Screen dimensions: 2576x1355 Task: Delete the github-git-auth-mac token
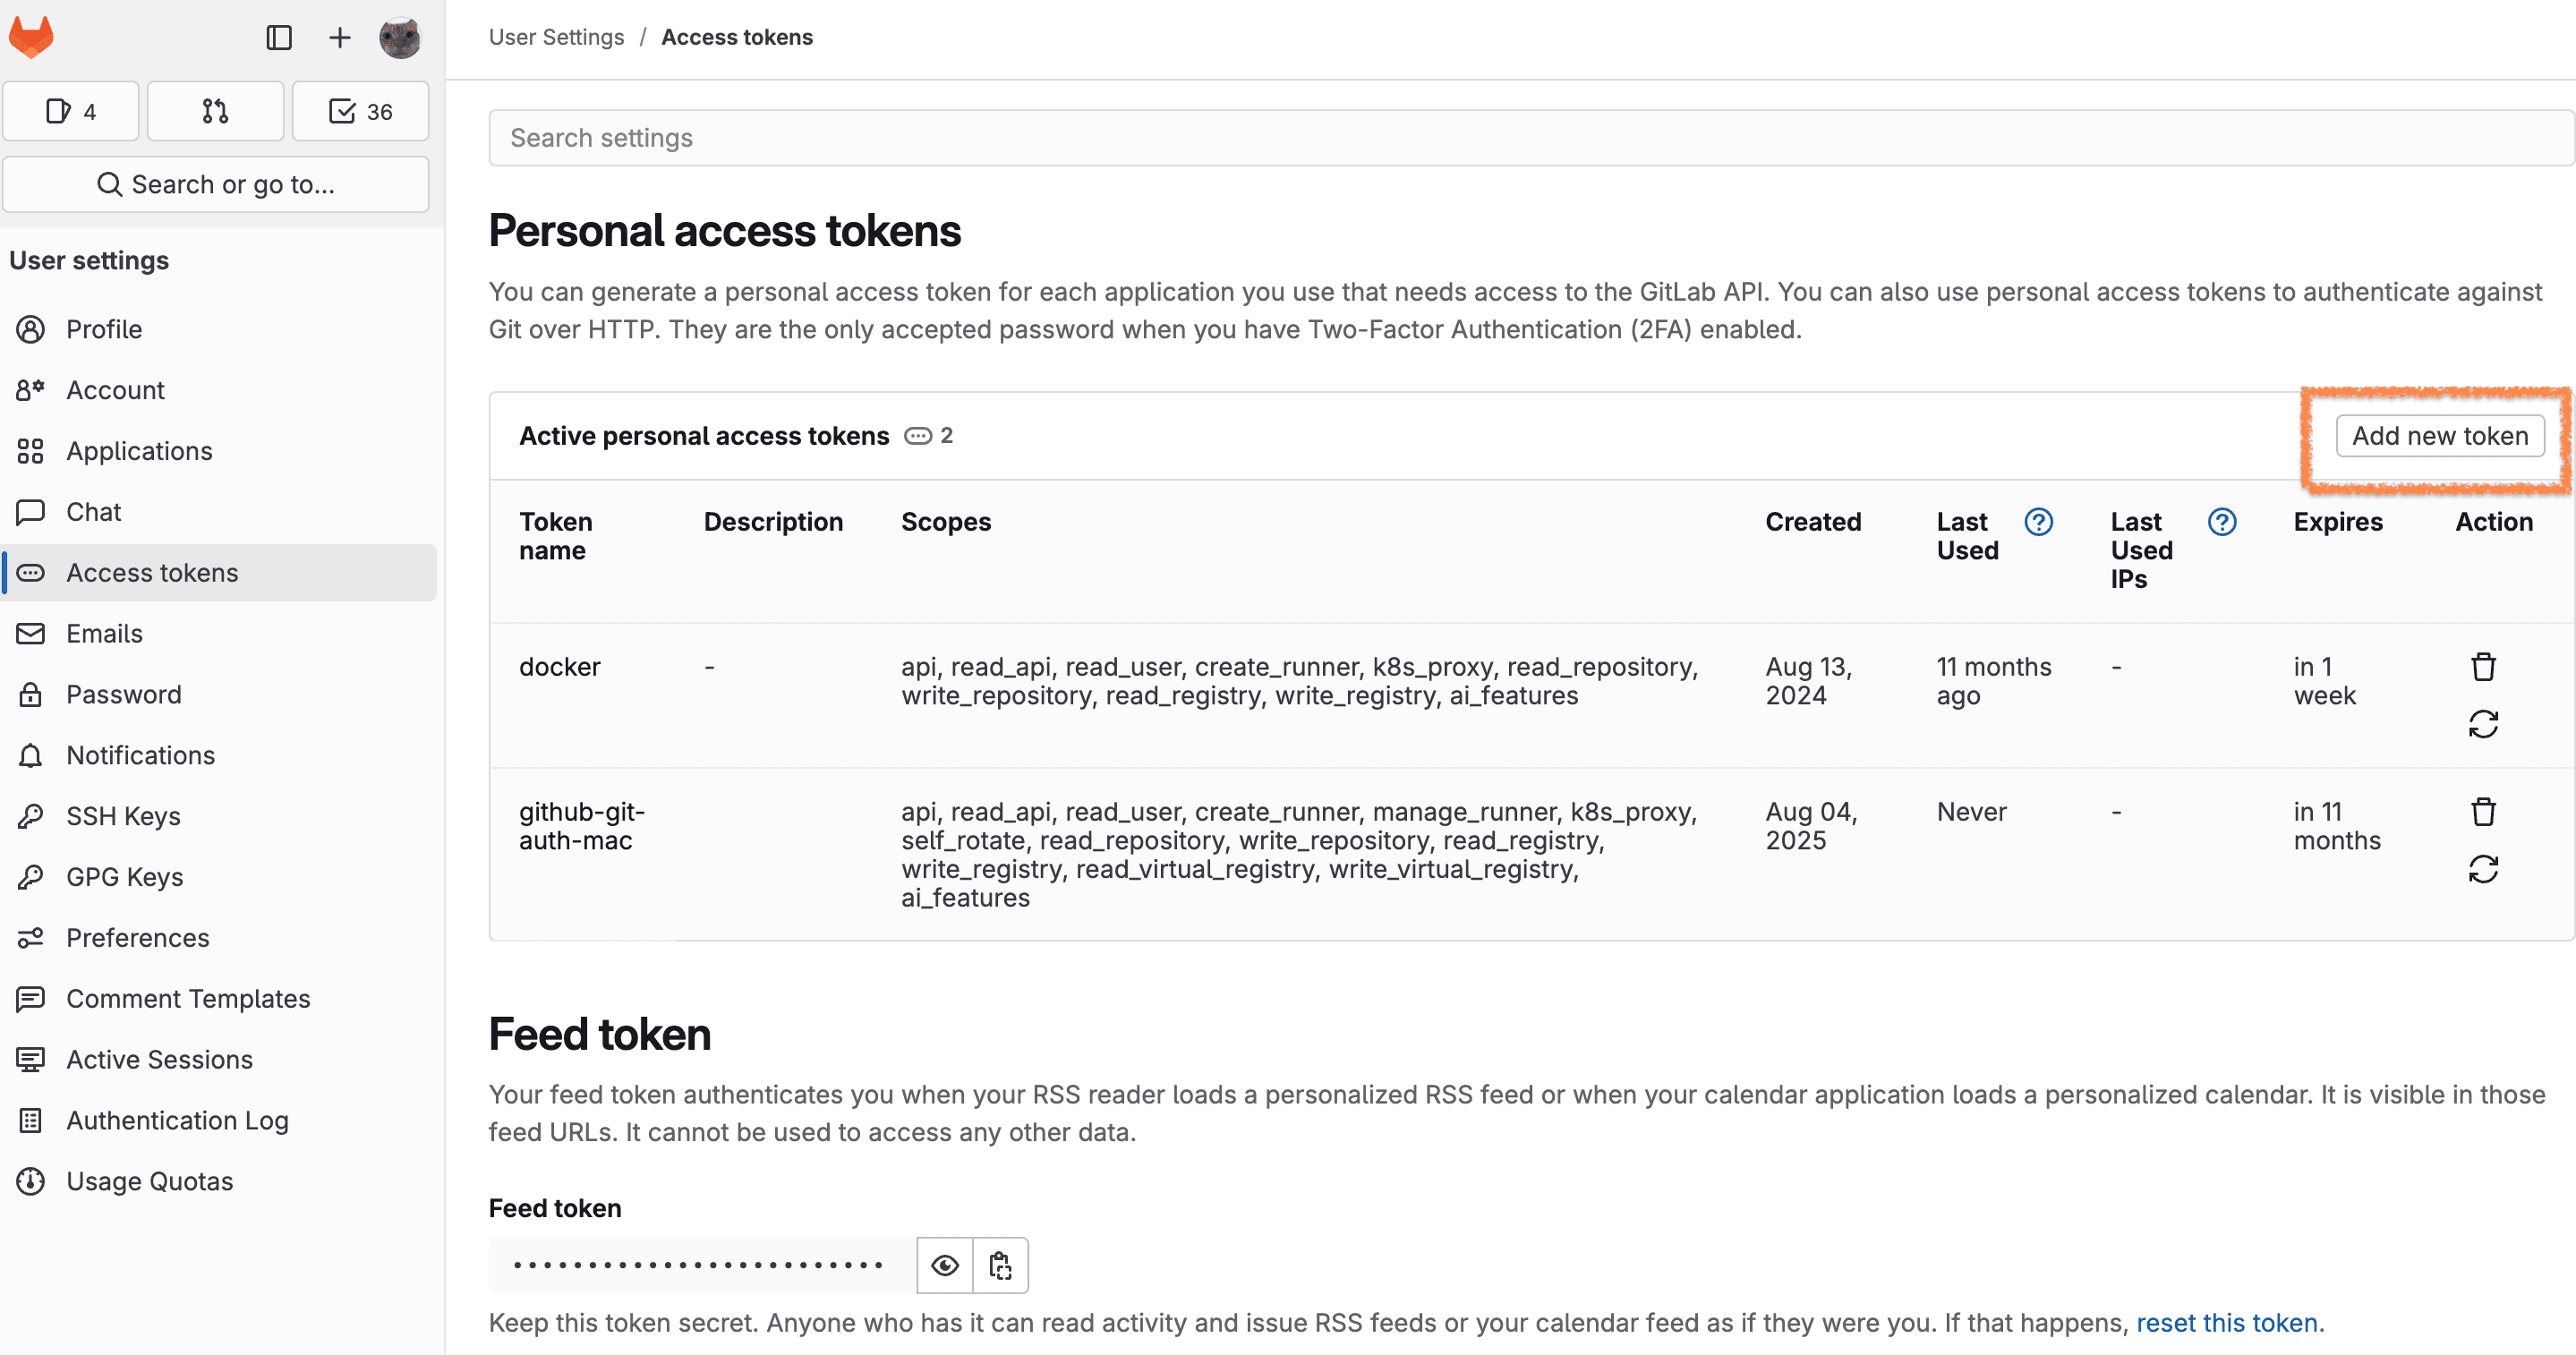tap(2483, 811)
